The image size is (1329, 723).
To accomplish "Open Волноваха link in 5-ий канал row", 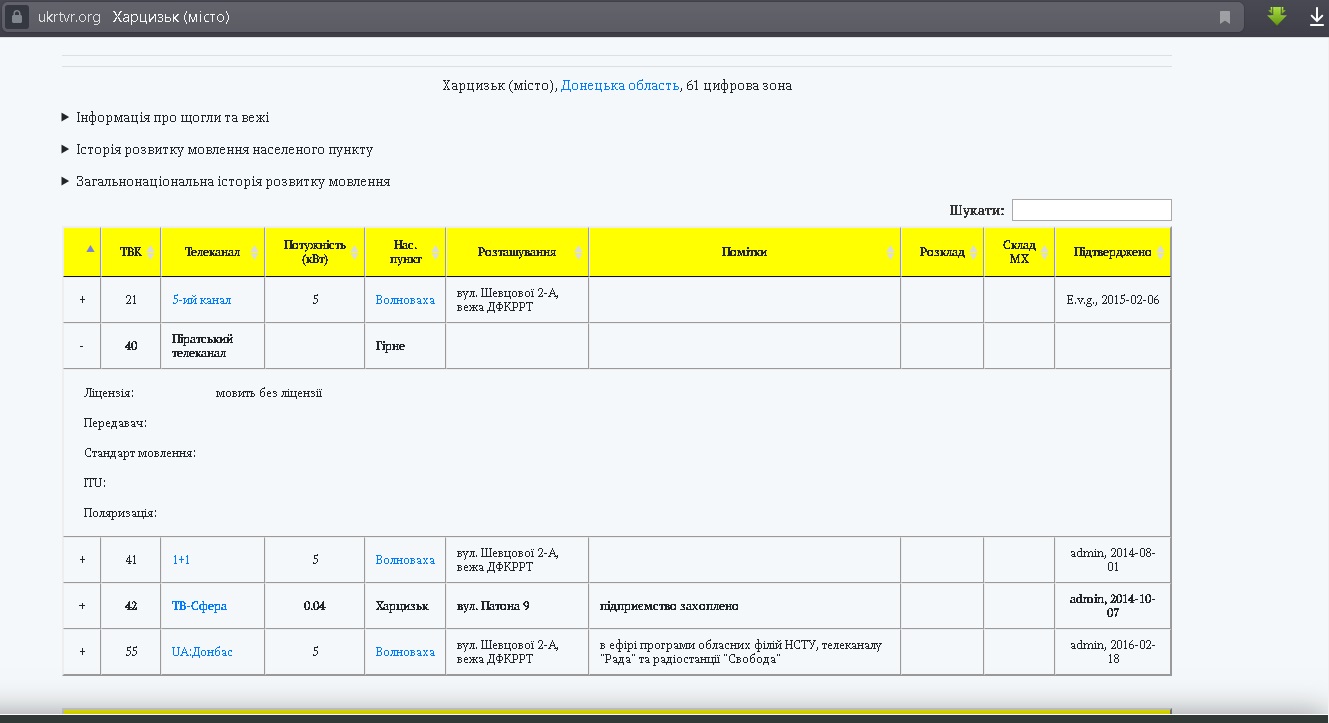I will point(405,300).
